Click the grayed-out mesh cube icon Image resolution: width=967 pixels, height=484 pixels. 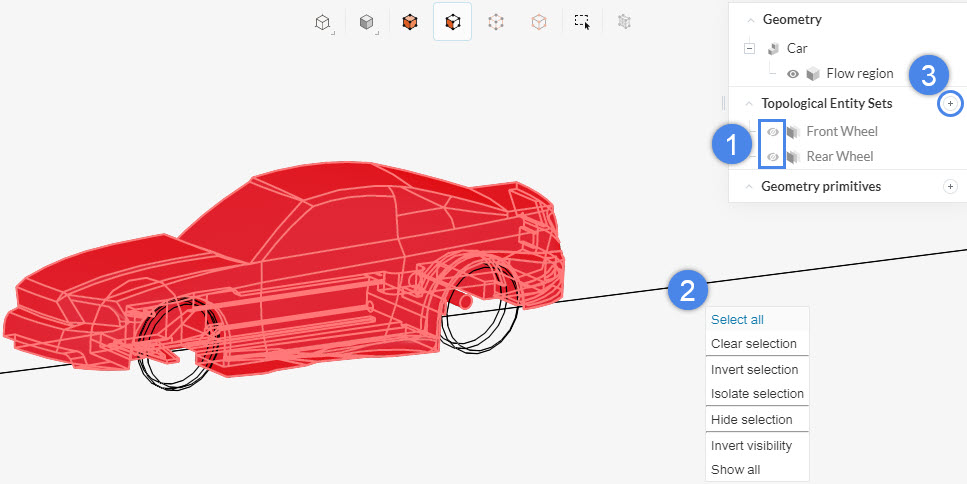(x=625, y=22)
